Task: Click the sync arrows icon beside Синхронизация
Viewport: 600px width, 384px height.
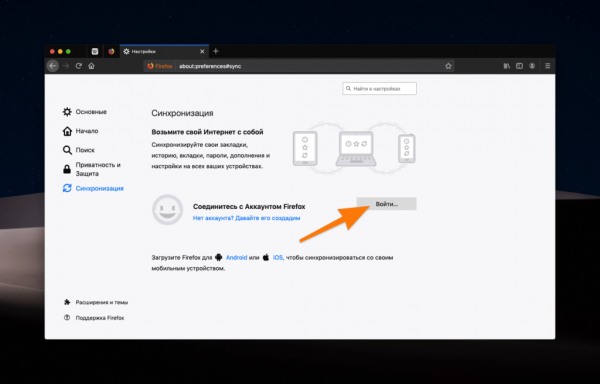Action: pyautogui.click(x=67, y=188)
